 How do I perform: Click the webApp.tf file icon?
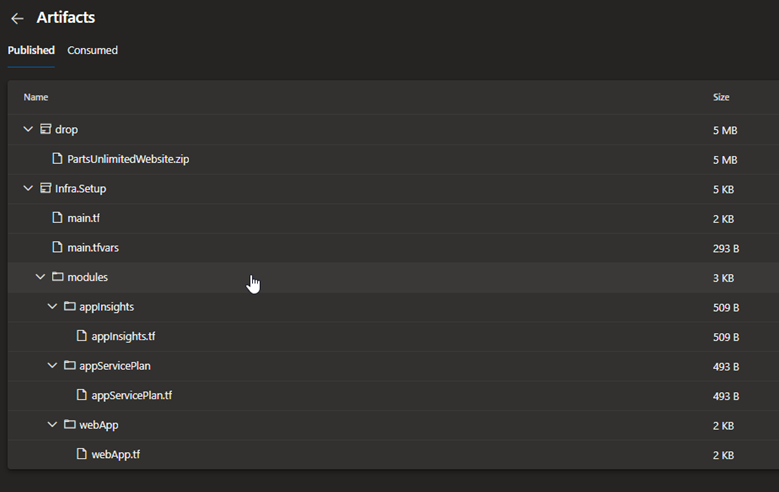click(81, 454)
